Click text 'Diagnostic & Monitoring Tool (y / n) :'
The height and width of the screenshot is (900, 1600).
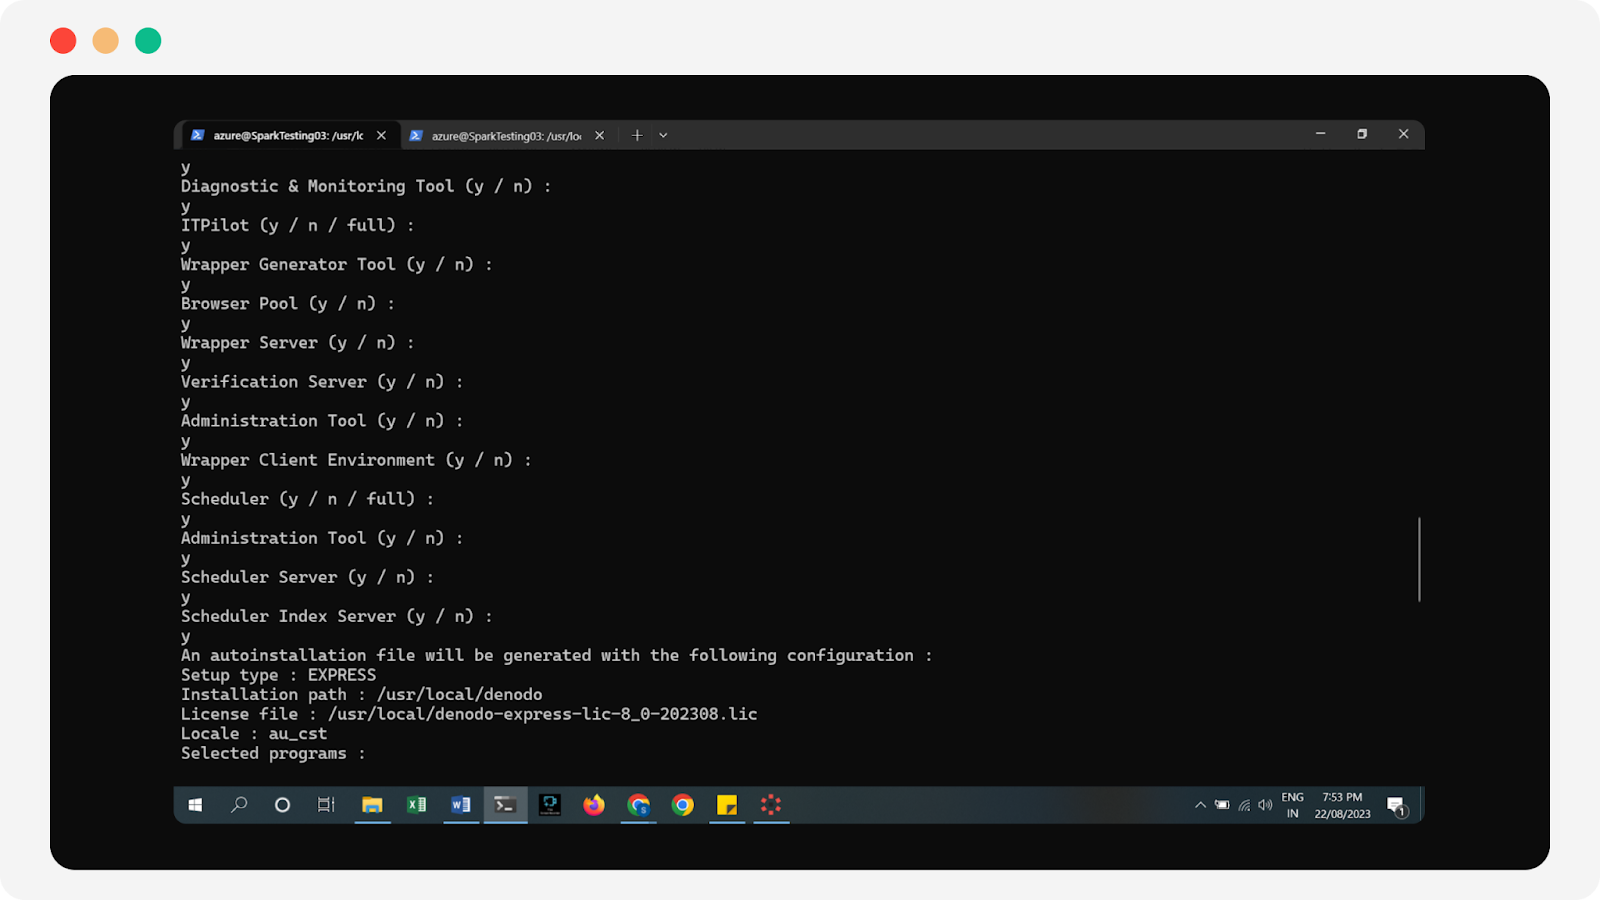366,186
